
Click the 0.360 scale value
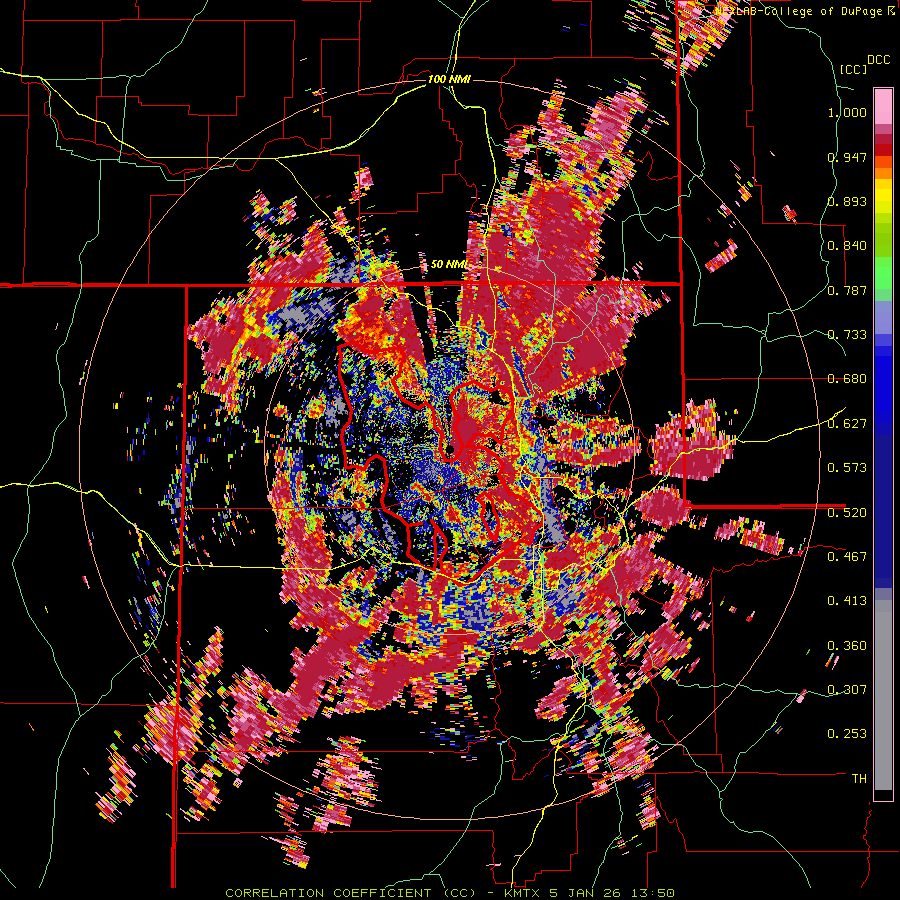[x=847, y=646]
